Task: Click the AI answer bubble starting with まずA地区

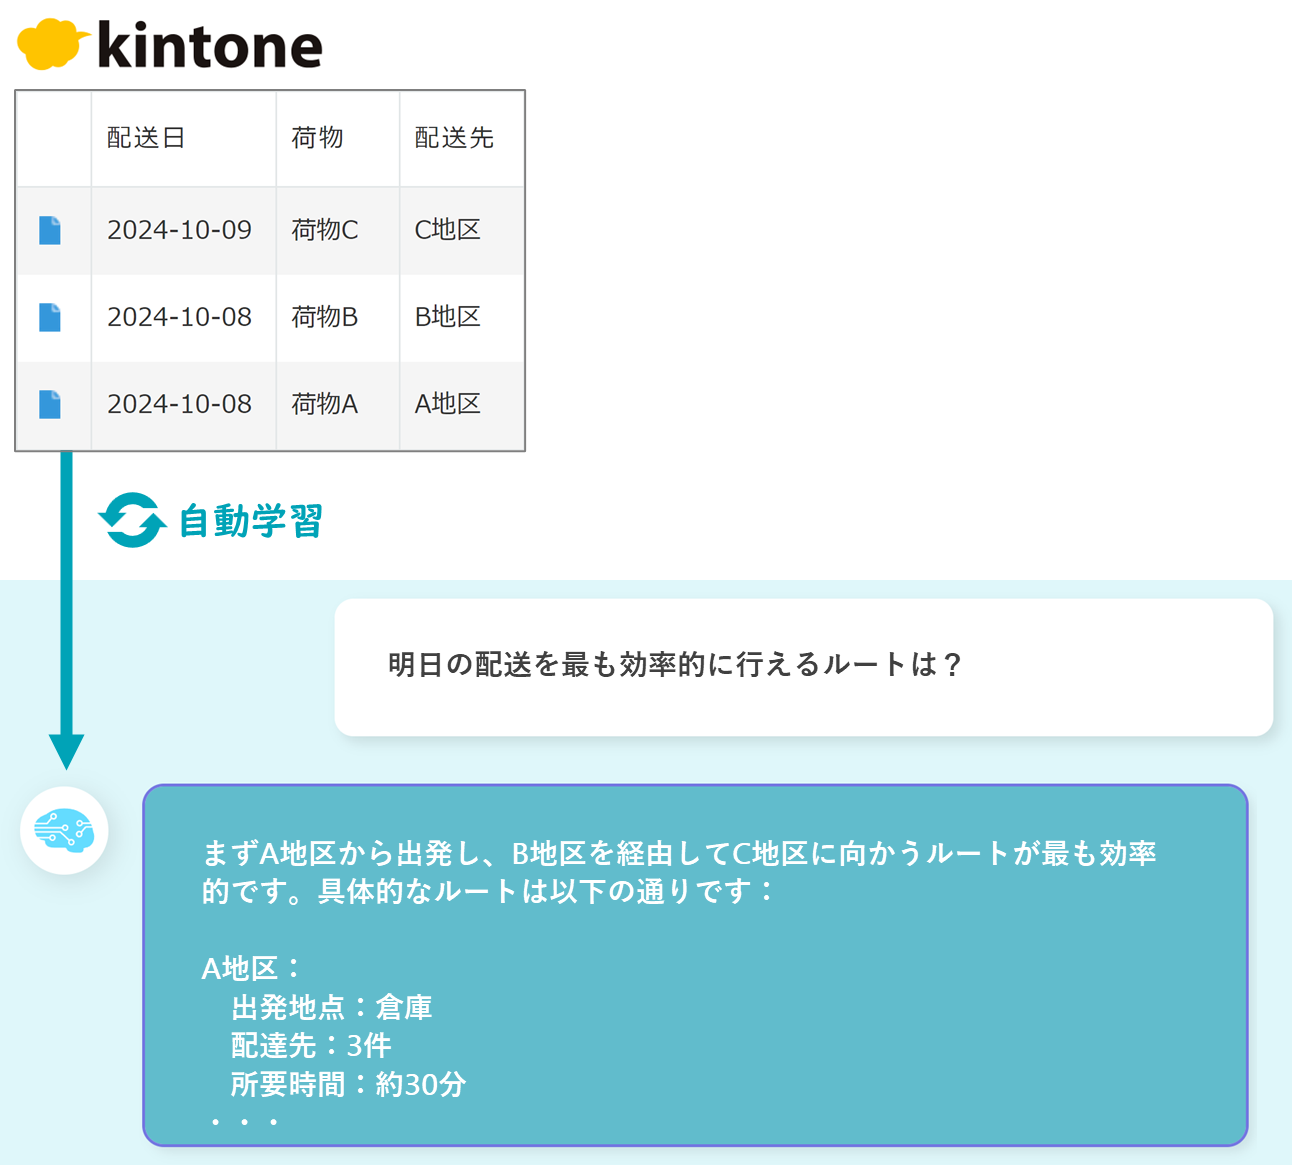Action: 695,964
